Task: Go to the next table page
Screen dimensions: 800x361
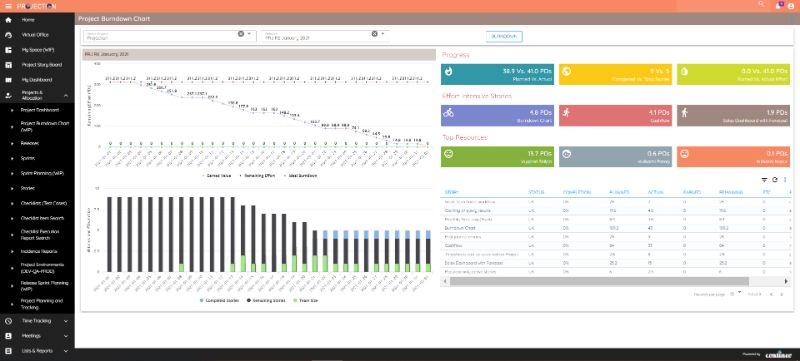Action: point(782,294)
